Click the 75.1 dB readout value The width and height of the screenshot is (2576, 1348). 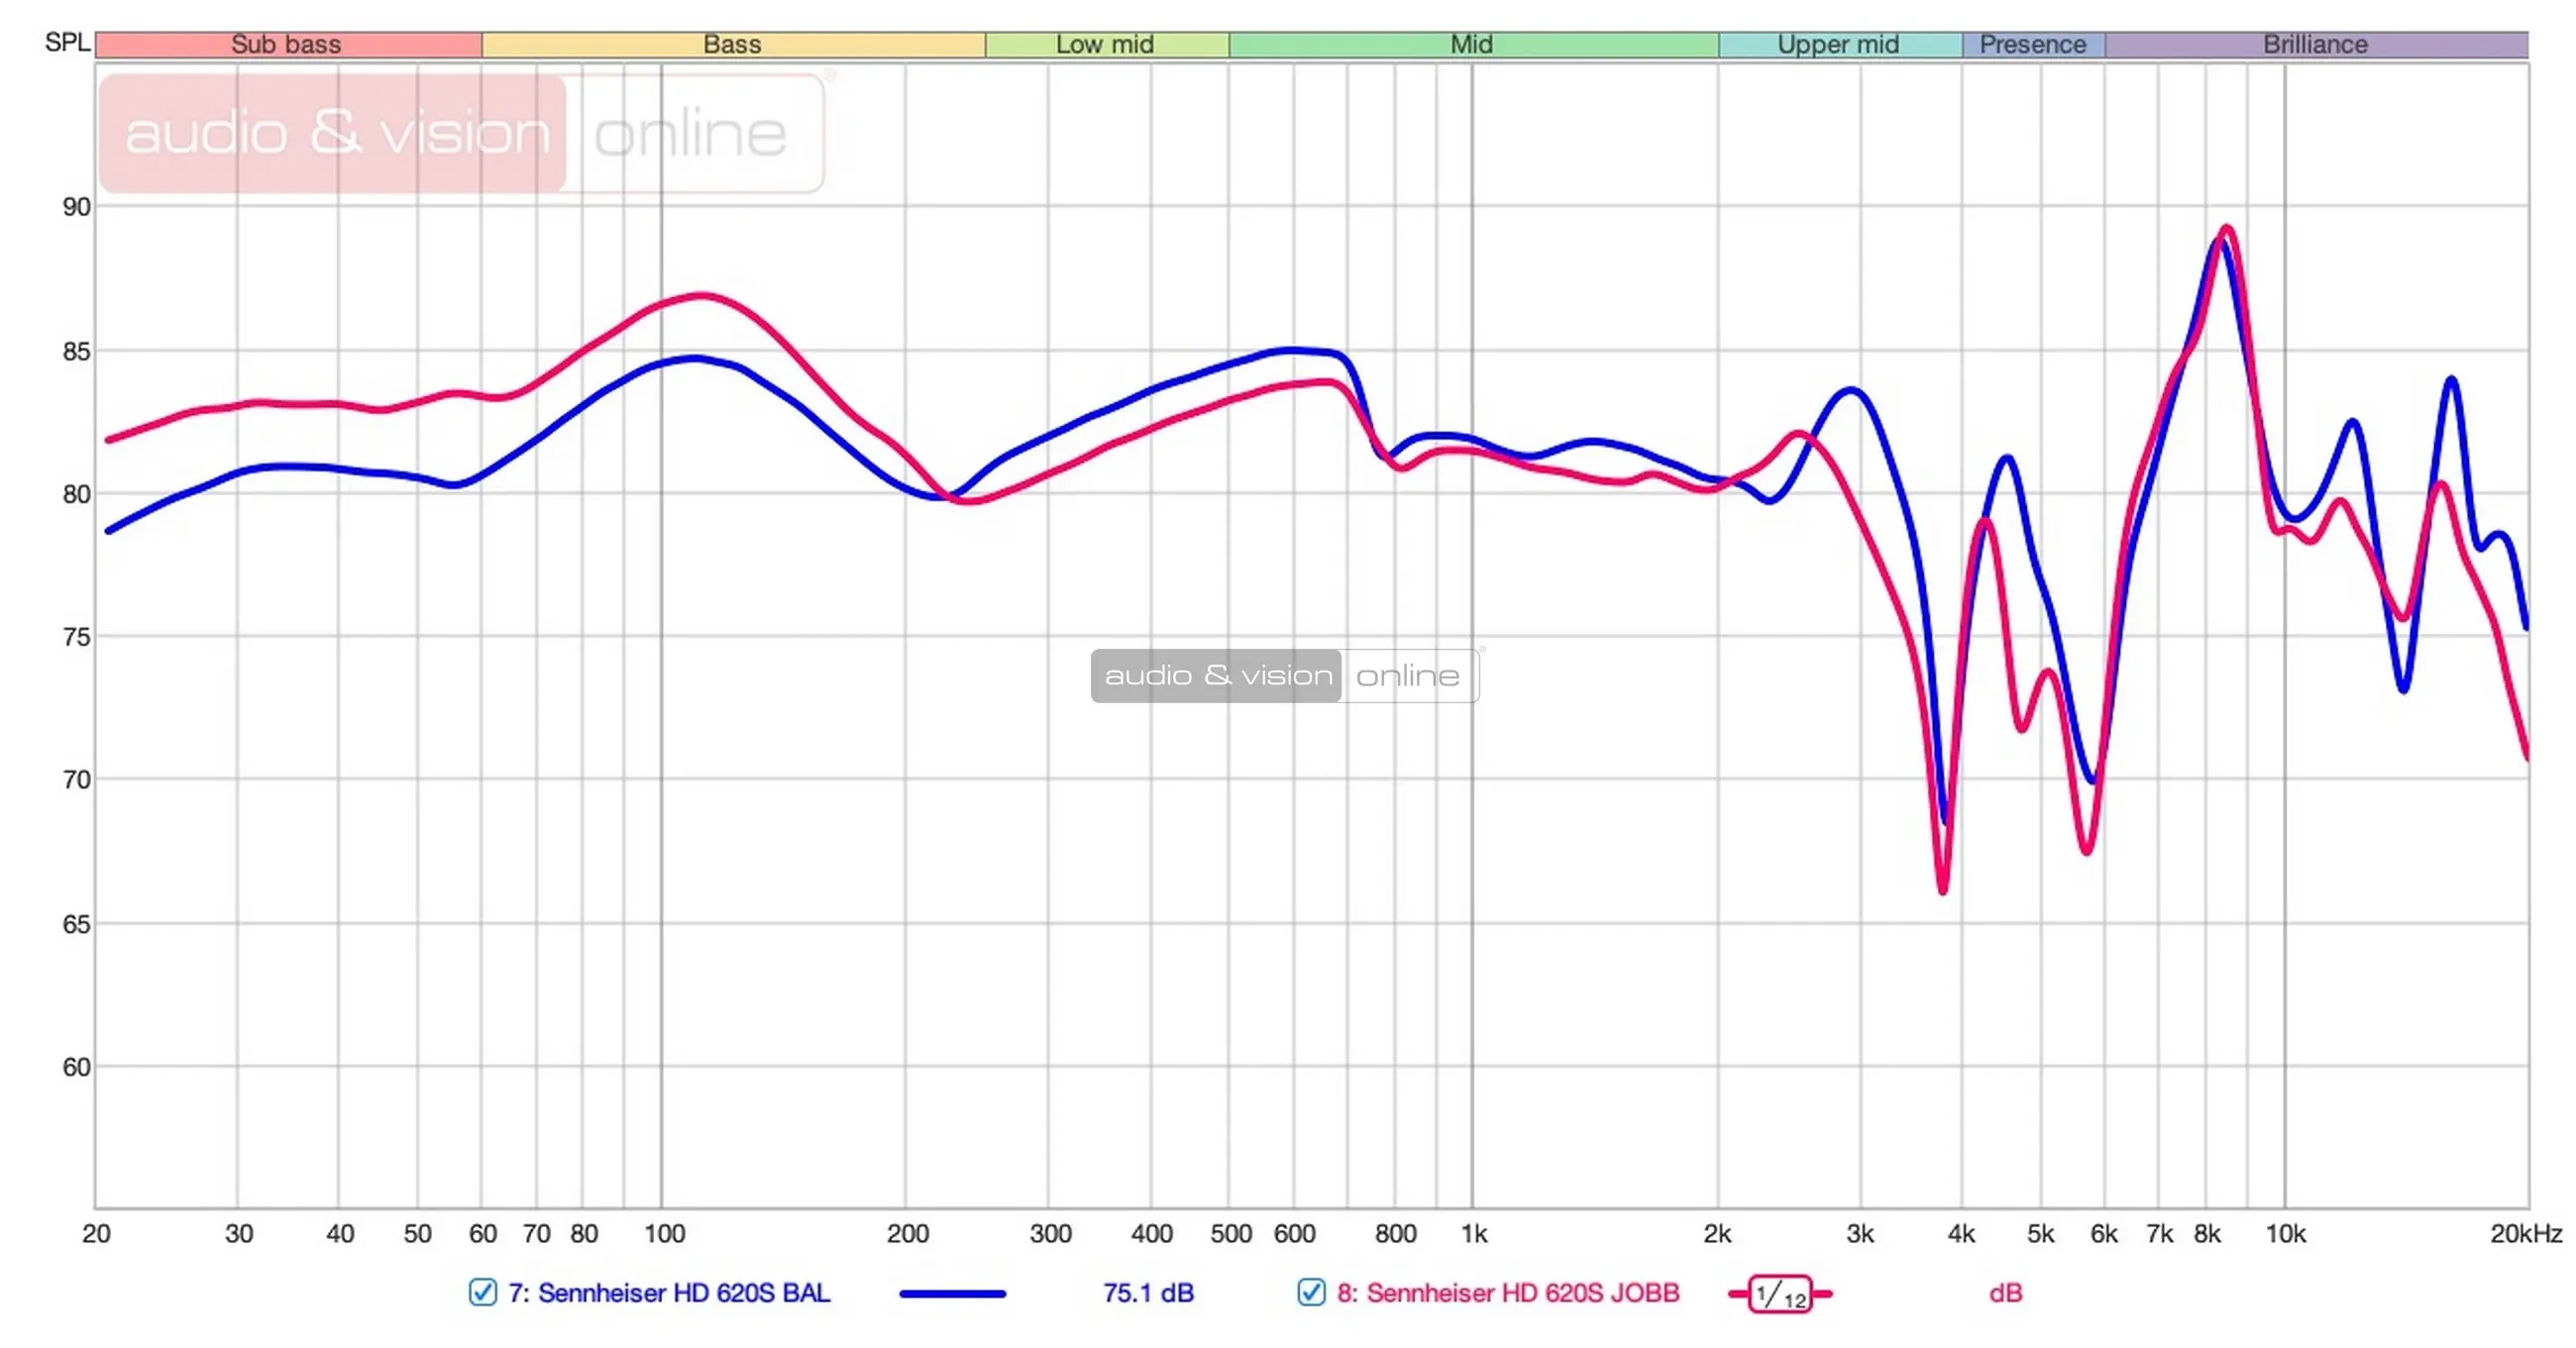[1148, 1293]
